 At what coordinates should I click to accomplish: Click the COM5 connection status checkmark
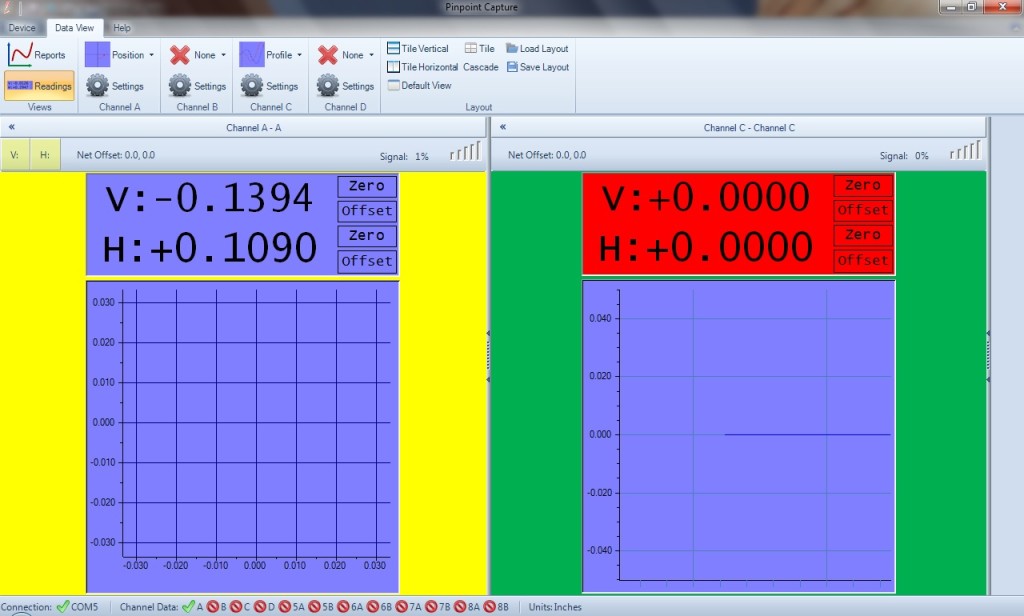(x=63, y=607)
